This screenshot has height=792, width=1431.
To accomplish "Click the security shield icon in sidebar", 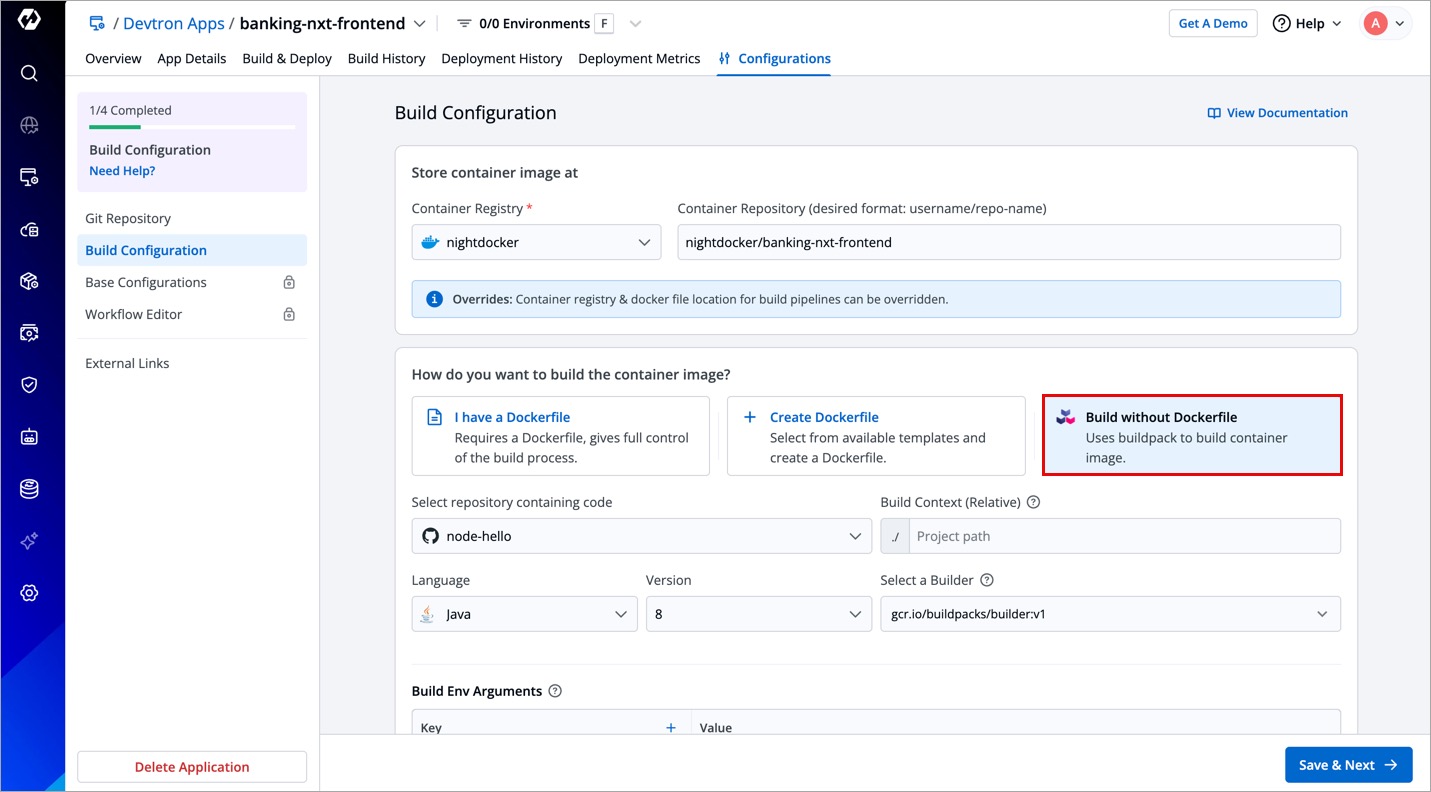I will (29, 385).
